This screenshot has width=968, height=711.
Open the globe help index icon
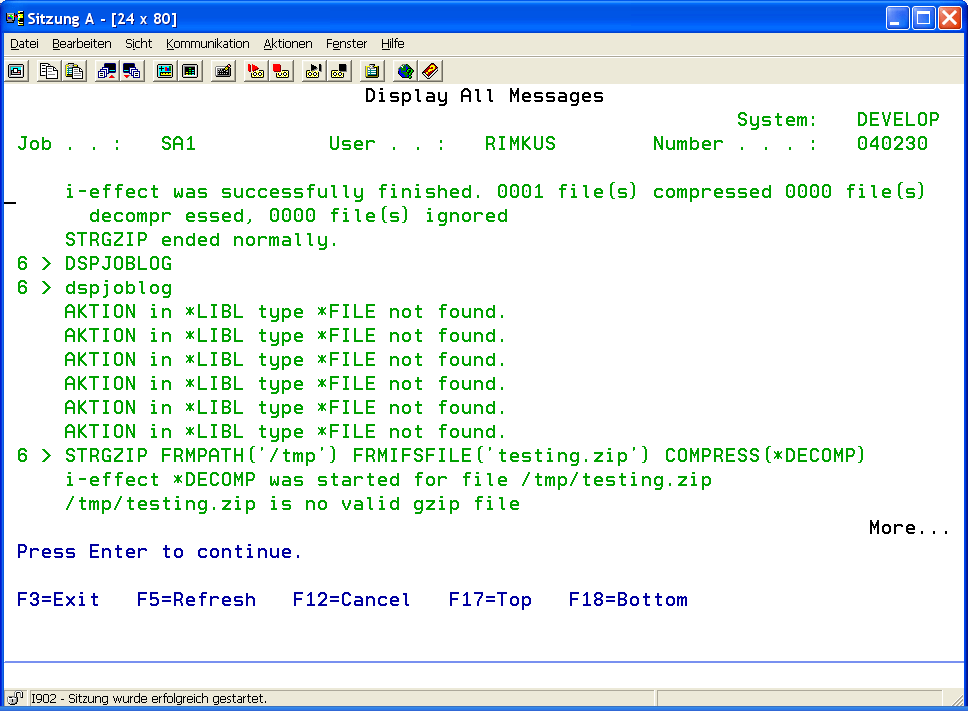(x=405, y=71)
